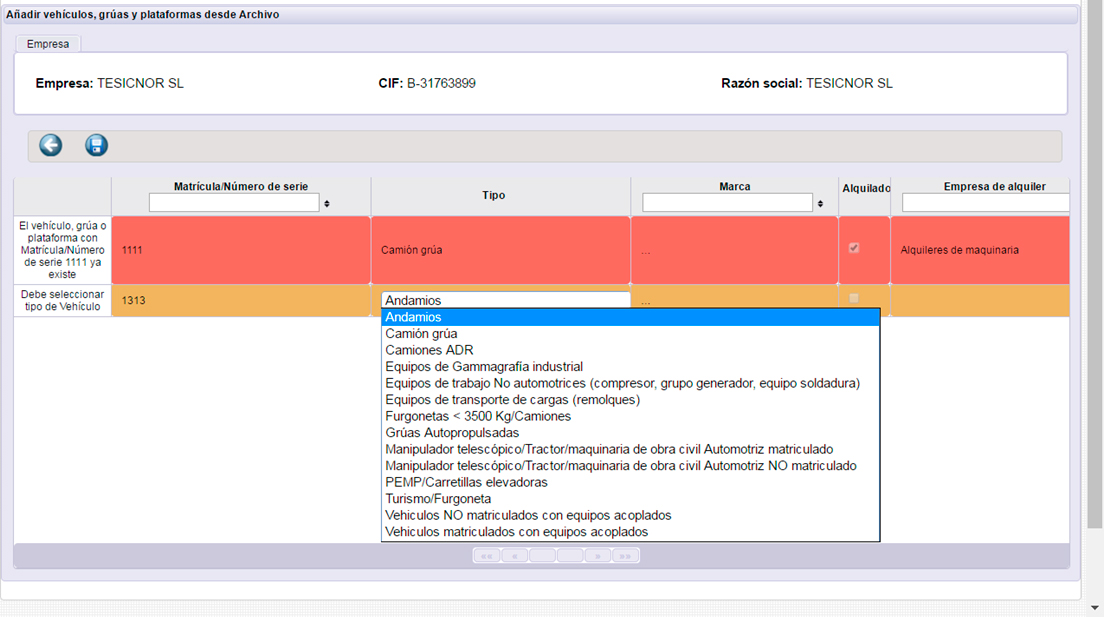The width and height of the screenshot is (1104, 617).
Task: Click Alquileres de maquinaria cell
Action: tap(980, 250)
